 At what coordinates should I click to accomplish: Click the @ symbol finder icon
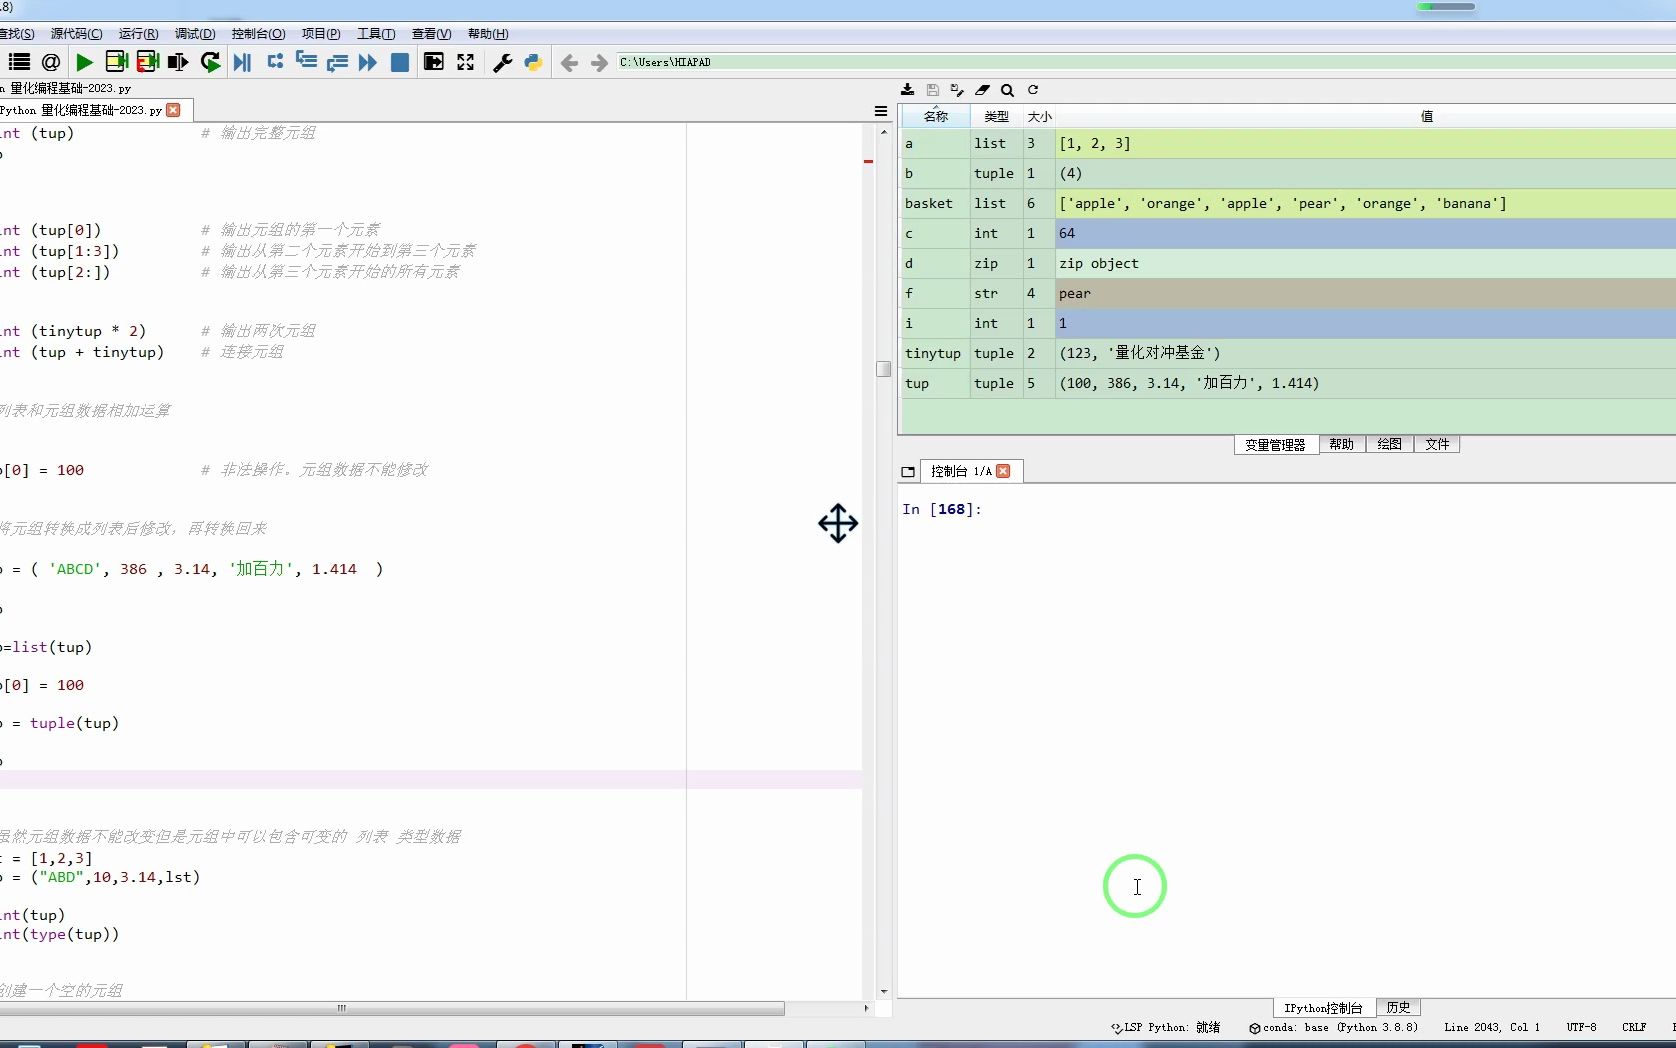click(51, 62)
